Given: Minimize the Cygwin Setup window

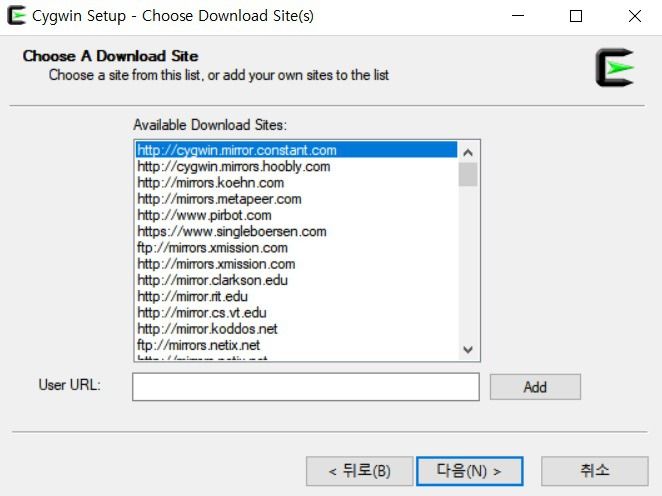Looking at the screenshot, I should tap(518, 16).
